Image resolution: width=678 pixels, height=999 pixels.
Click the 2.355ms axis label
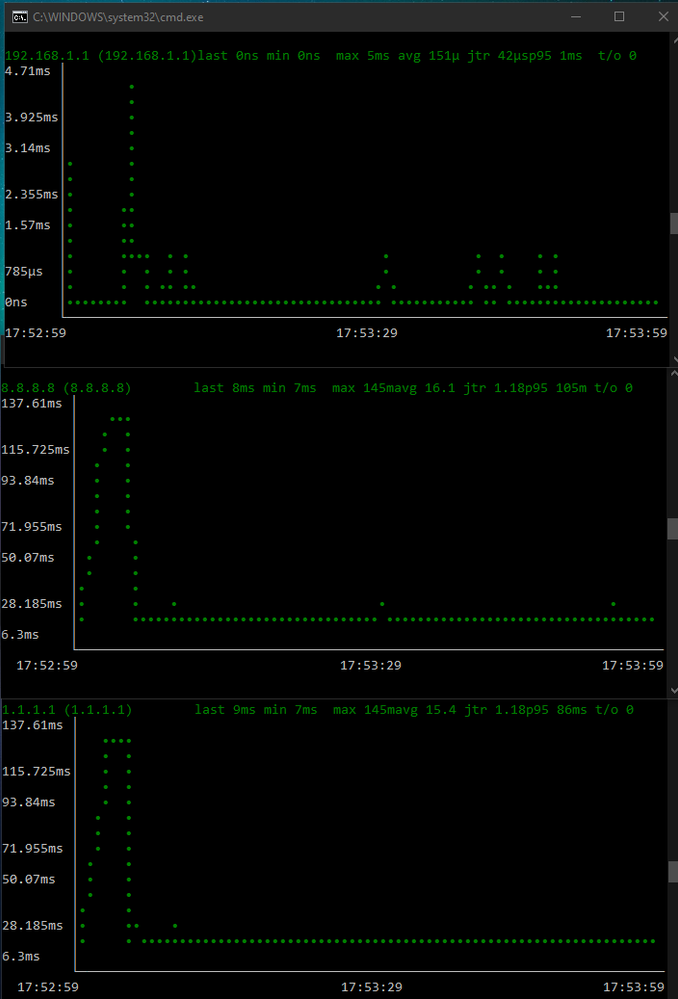pos(31,194)
